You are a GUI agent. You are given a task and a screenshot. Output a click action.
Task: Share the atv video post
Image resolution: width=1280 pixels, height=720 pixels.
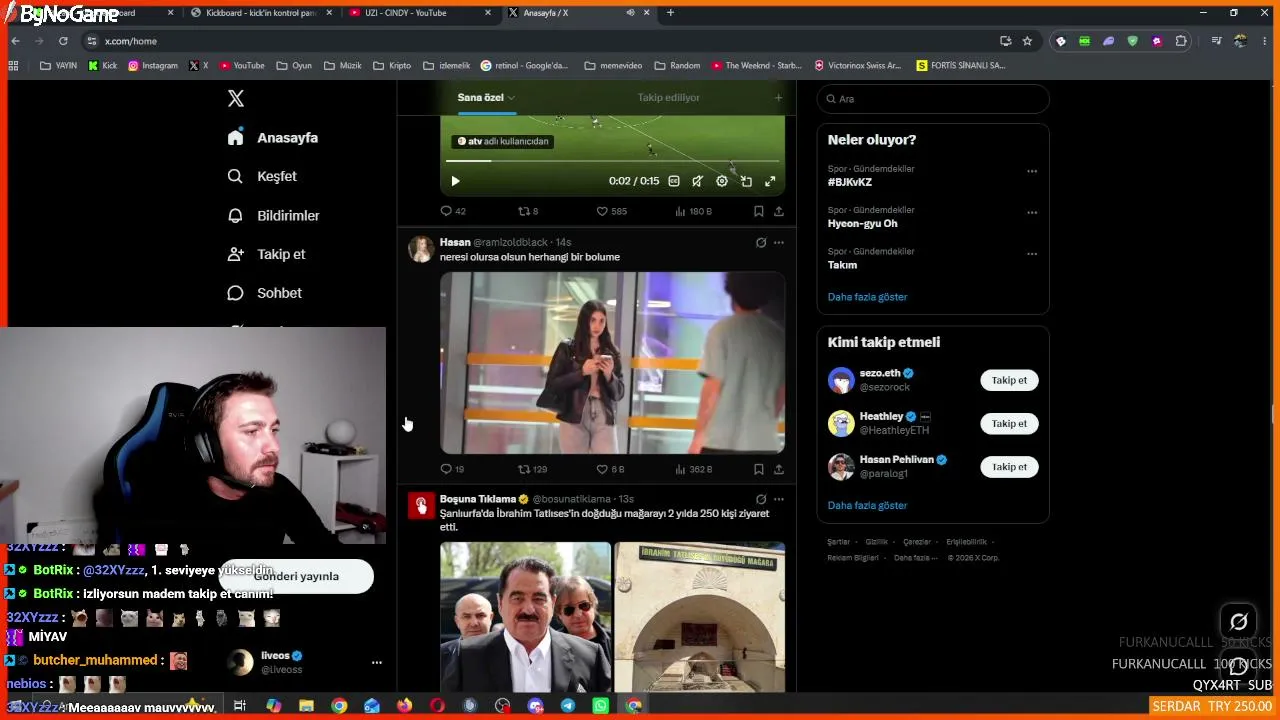click(x=779, y=211)
